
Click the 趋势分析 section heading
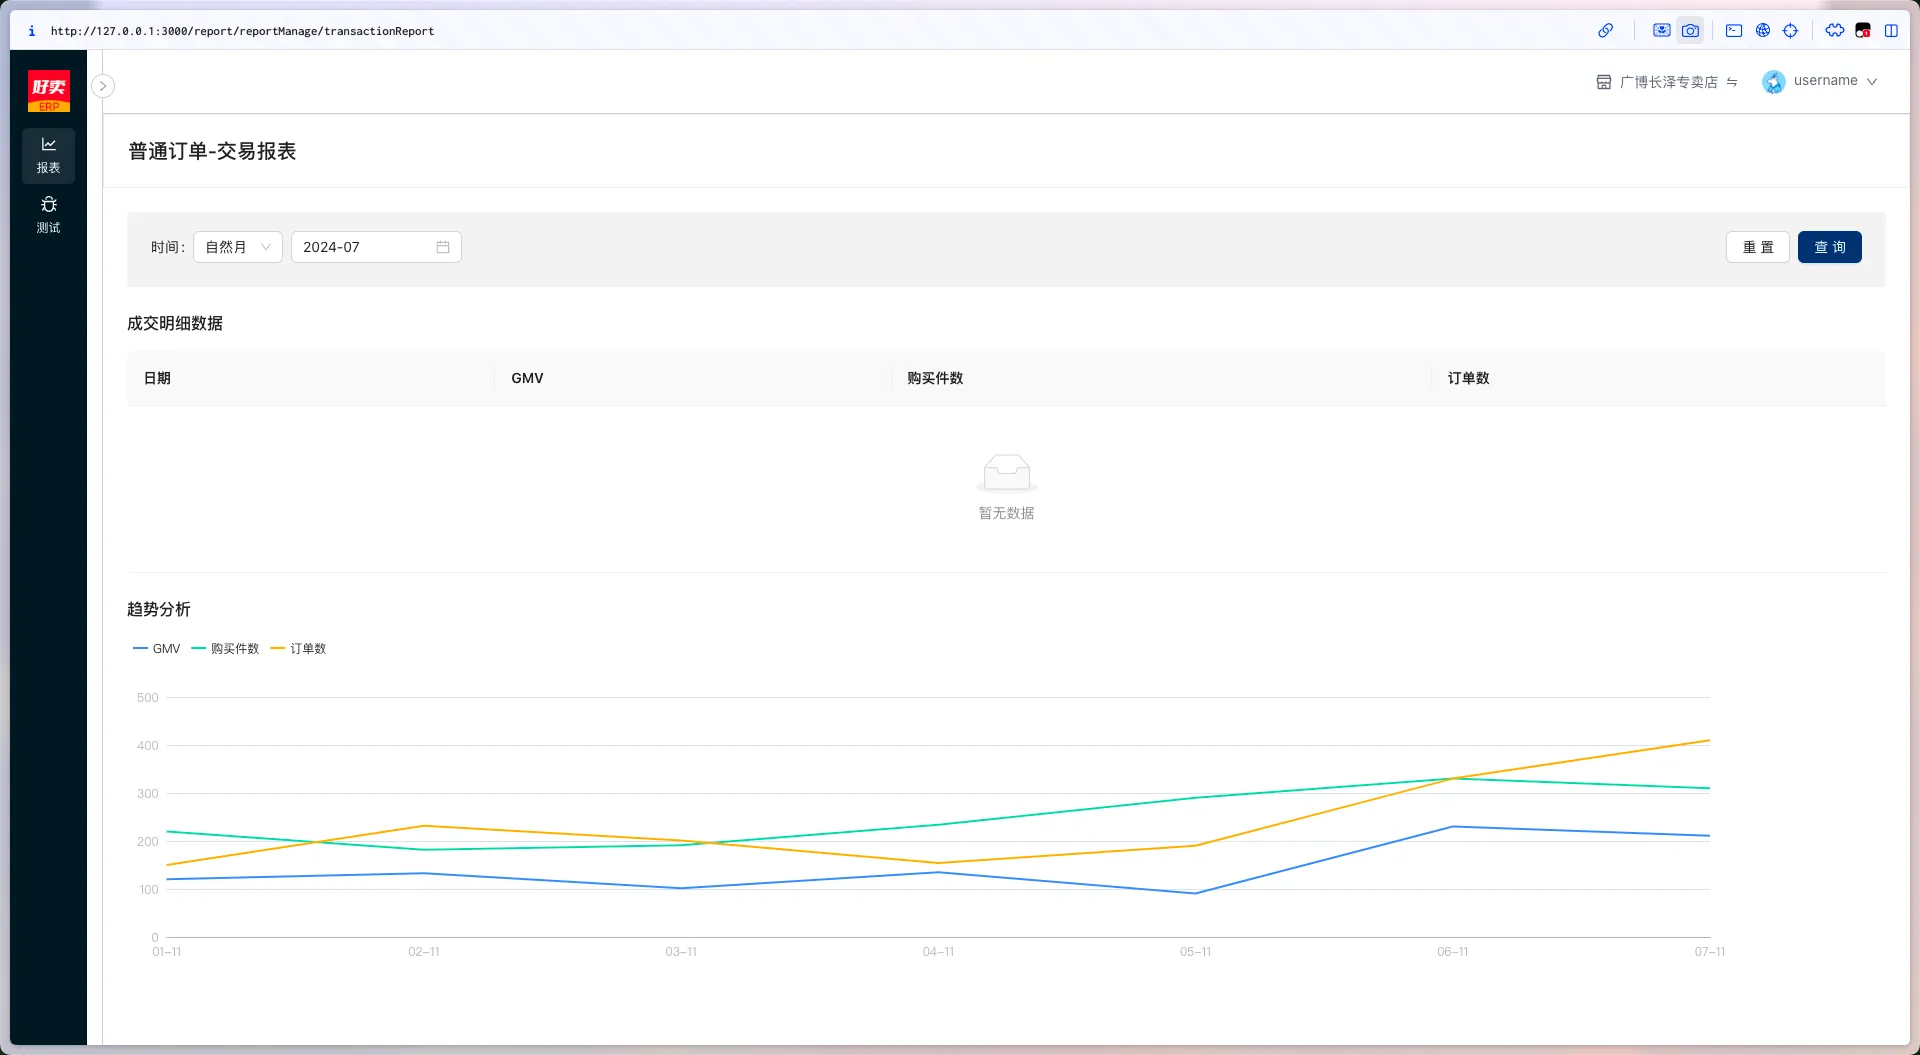[159, 609]
